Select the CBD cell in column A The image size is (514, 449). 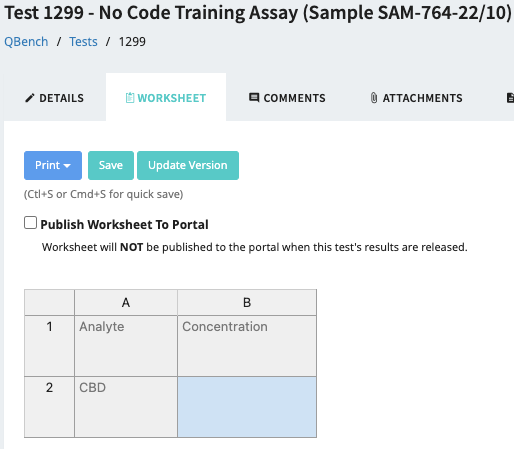click(x=126, y=407)
